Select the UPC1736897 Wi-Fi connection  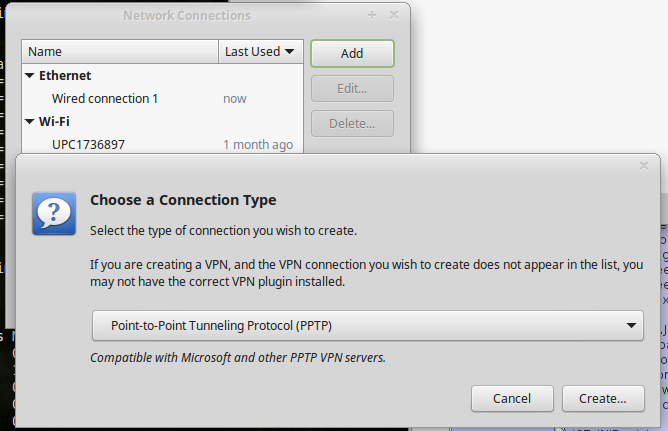(x=162, y=144)
